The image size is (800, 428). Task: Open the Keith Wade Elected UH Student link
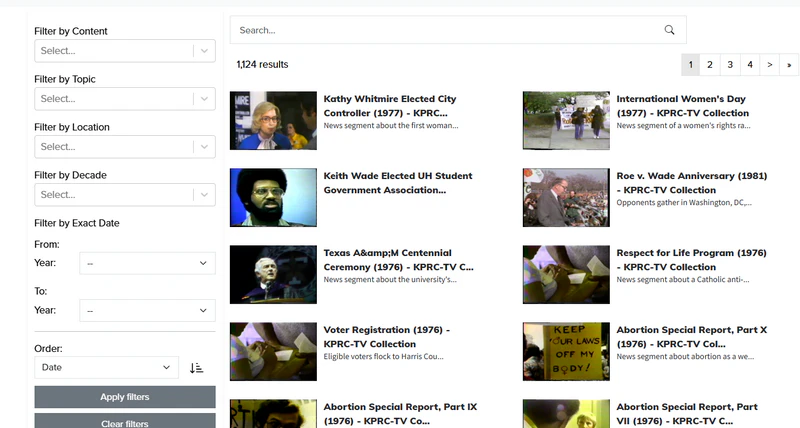pyautogui.click(x=398, y=182)
